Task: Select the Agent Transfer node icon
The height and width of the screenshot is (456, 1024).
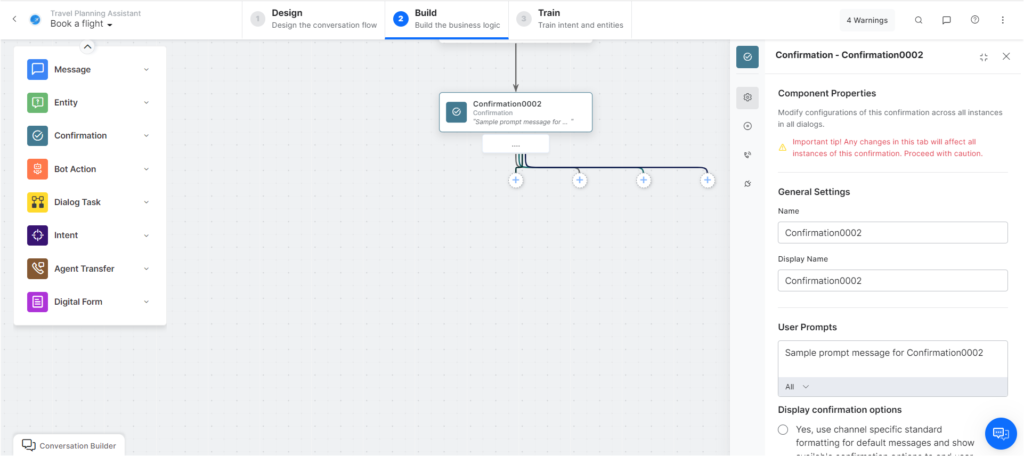Action: coord(37,268)
